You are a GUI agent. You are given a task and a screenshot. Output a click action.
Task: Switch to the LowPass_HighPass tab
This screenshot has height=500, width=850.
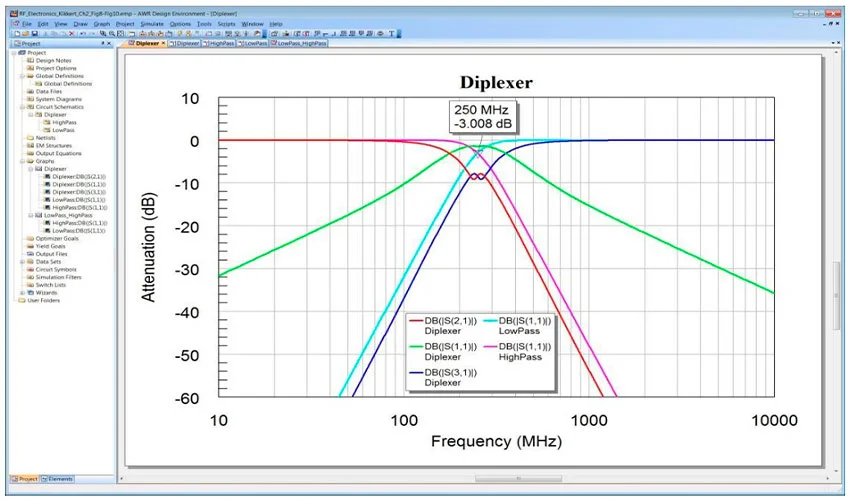(x=301, y=44)
